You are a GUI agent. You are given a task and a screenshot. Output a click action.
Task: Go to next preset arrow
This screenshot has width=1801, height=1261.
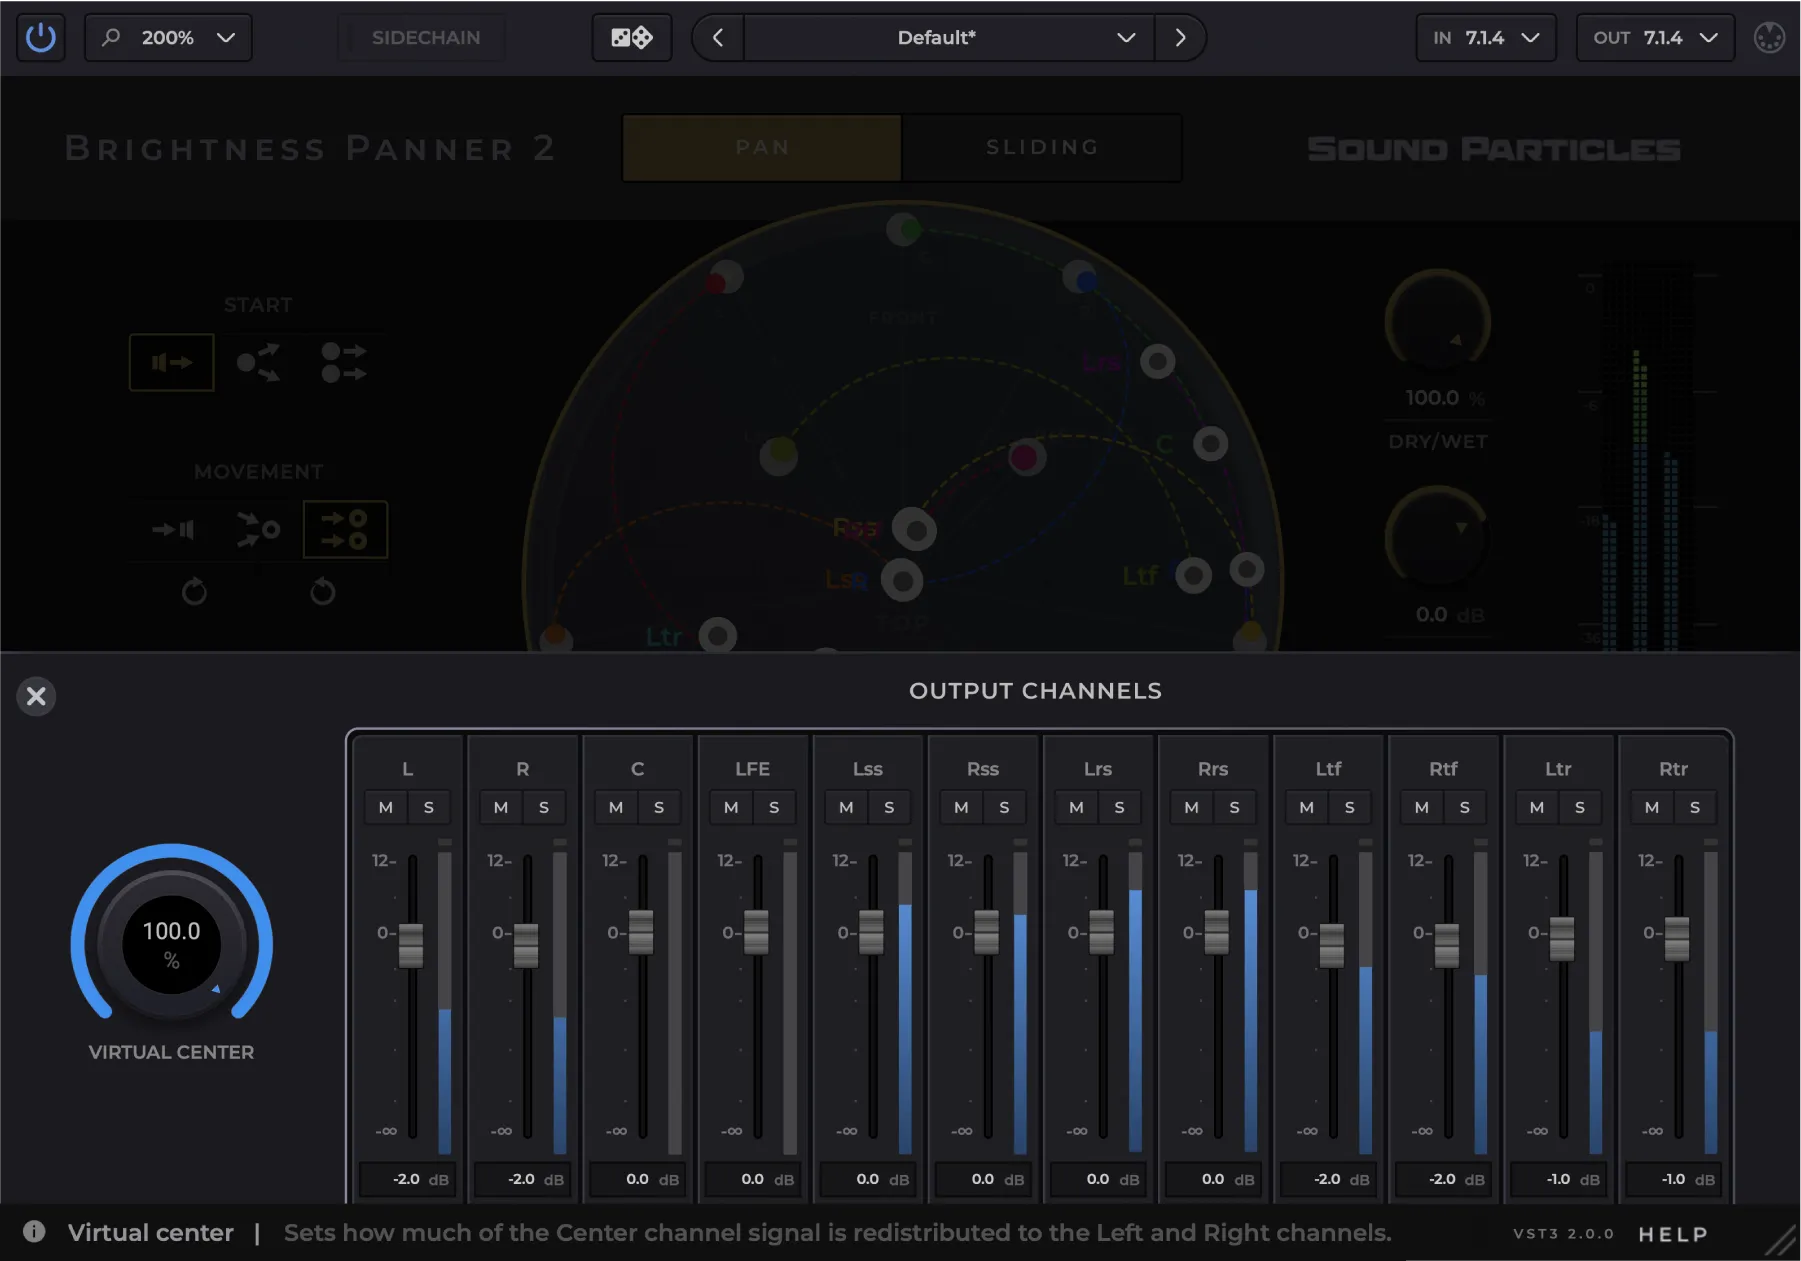1180,38
